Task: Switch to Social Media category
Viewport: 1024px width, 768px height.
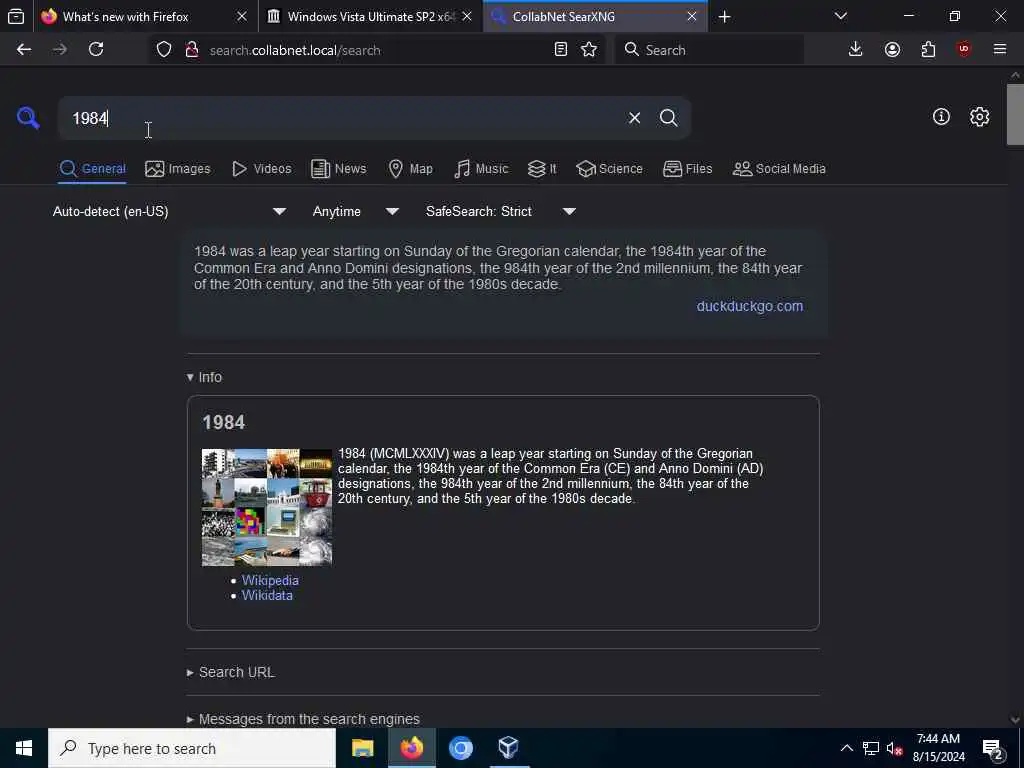Action: coord(779,168)
